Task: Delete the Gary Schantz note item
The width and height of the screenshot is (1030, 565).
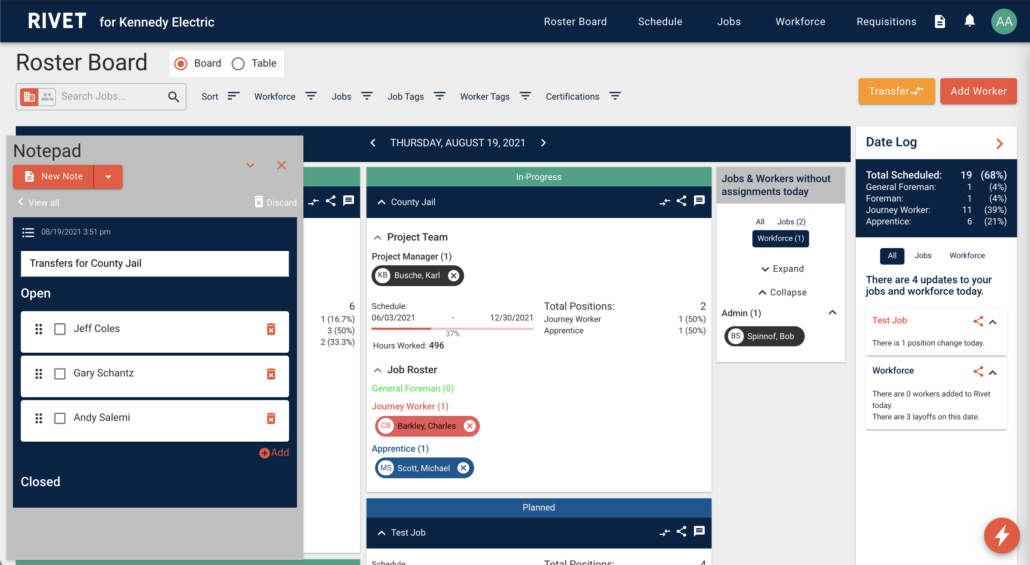Action: [x=271, y=374]
